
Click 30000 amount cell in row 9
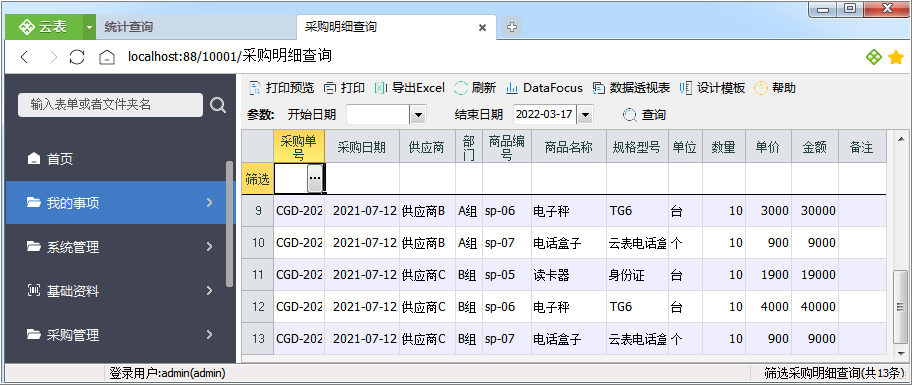pos(815,211)
